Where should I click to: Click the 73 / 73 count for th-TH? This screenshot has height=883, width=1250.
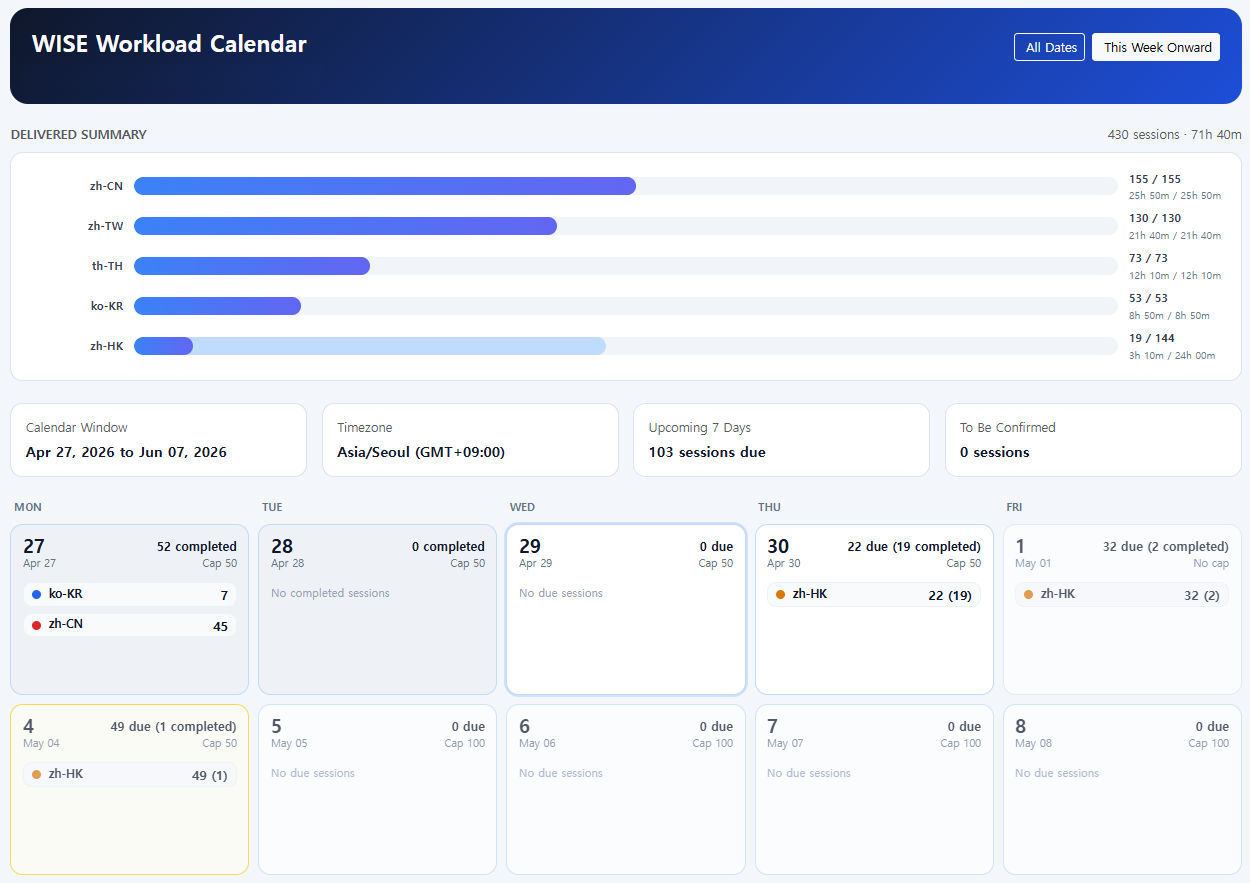1148,259
